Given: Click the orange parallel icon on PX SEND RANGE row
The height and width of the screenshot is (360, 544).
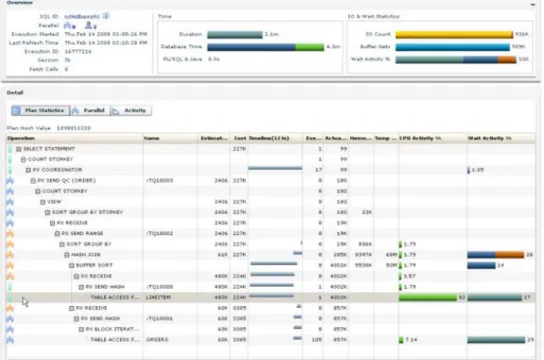Looking at the screenshot, I should pos(10,233).
